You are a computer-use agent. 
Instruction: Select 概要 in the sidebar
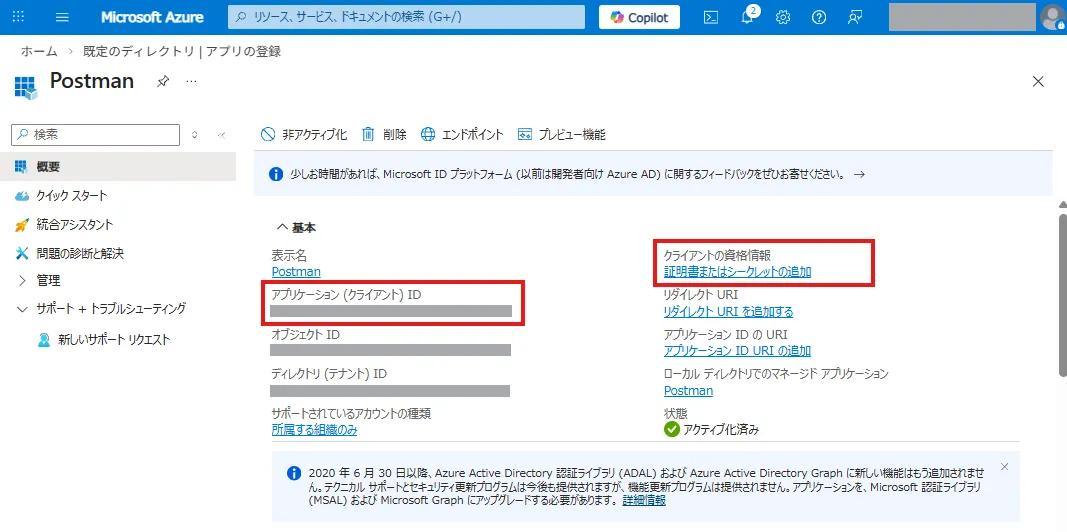[x=118, y=167]
